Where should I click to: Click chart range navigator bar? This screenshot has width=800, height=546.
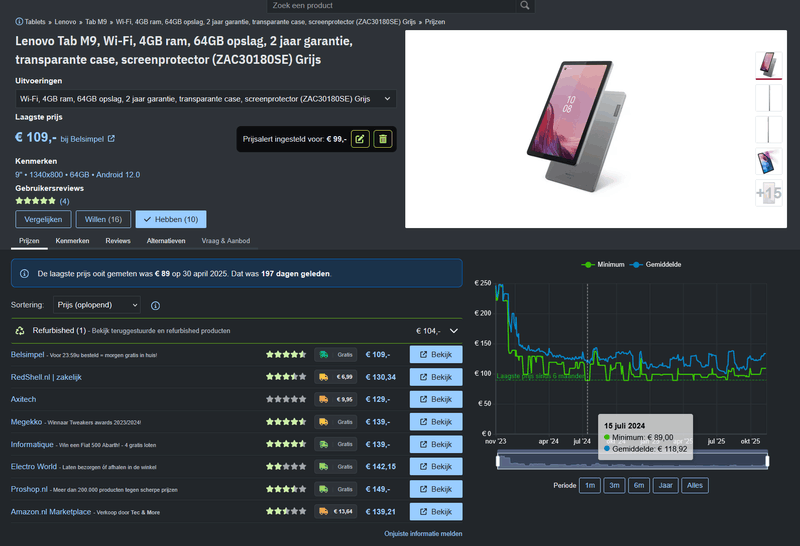[x=633, y=461]
